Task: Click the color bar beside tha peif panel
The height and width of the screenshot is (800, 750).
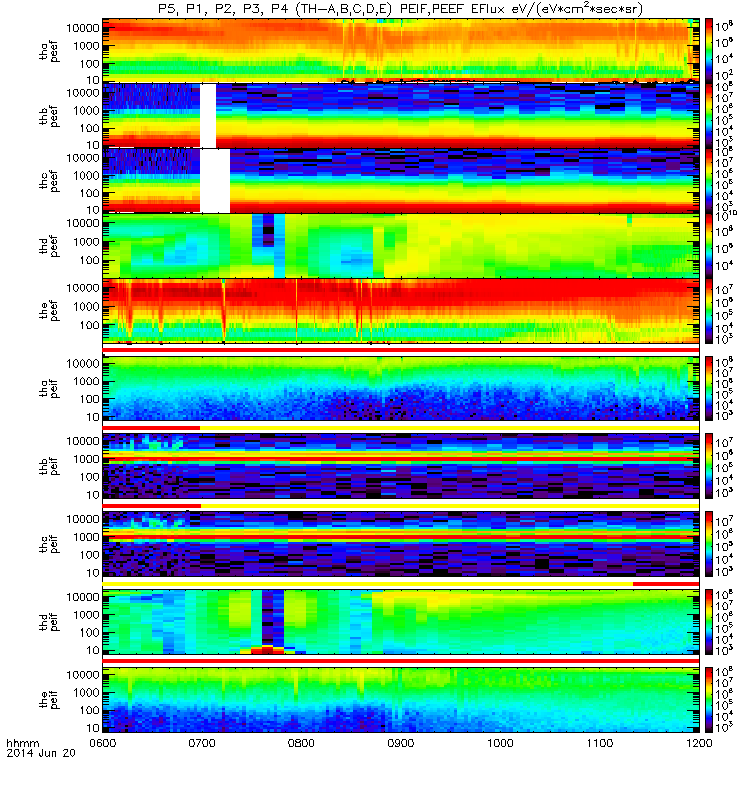Action: pyautogui.click(x=709, y=388)
